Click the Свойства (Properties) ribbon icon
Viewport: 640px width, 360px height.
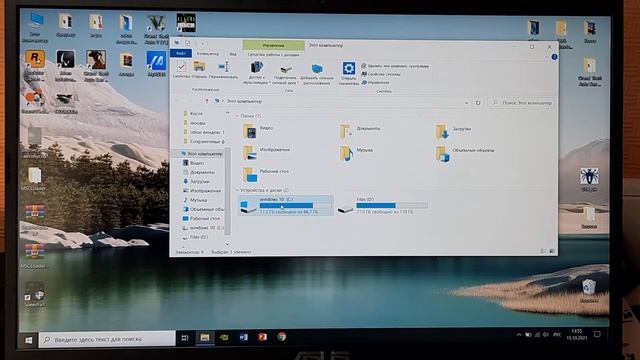tap(181, 69)
